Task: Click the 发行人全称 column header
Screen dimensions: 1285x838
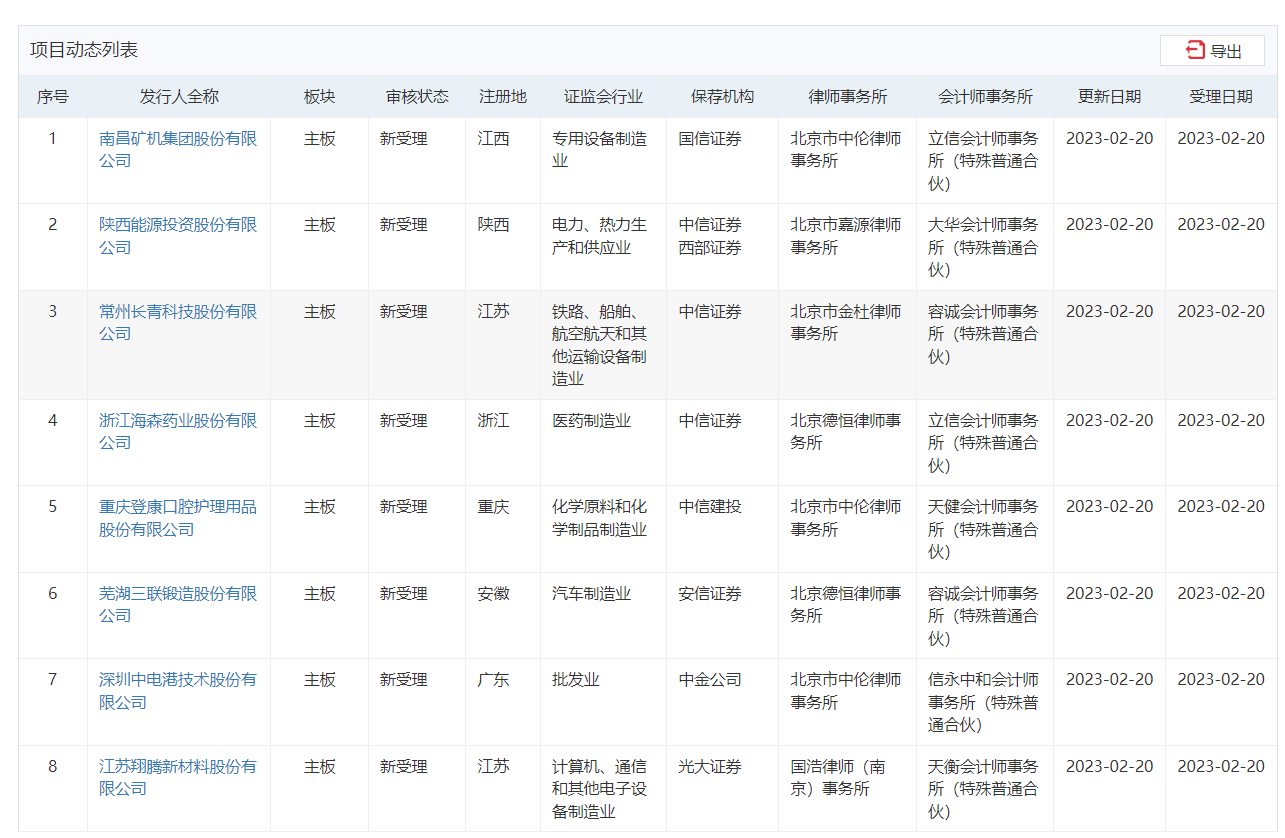Action: 179,97
